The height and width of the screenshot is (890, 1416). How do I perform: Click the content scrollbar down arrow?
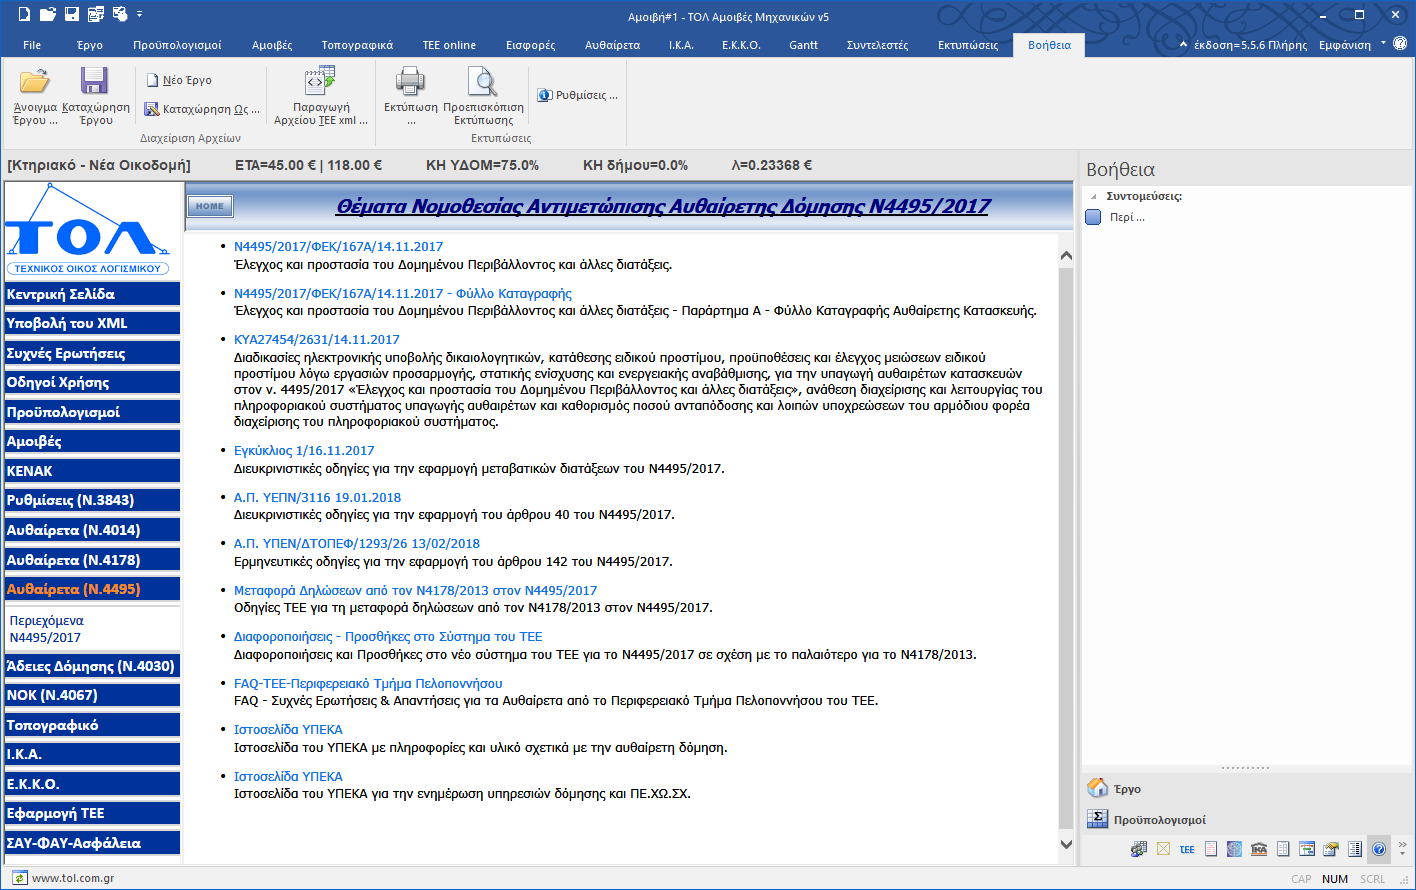(x=1065, y=845)
